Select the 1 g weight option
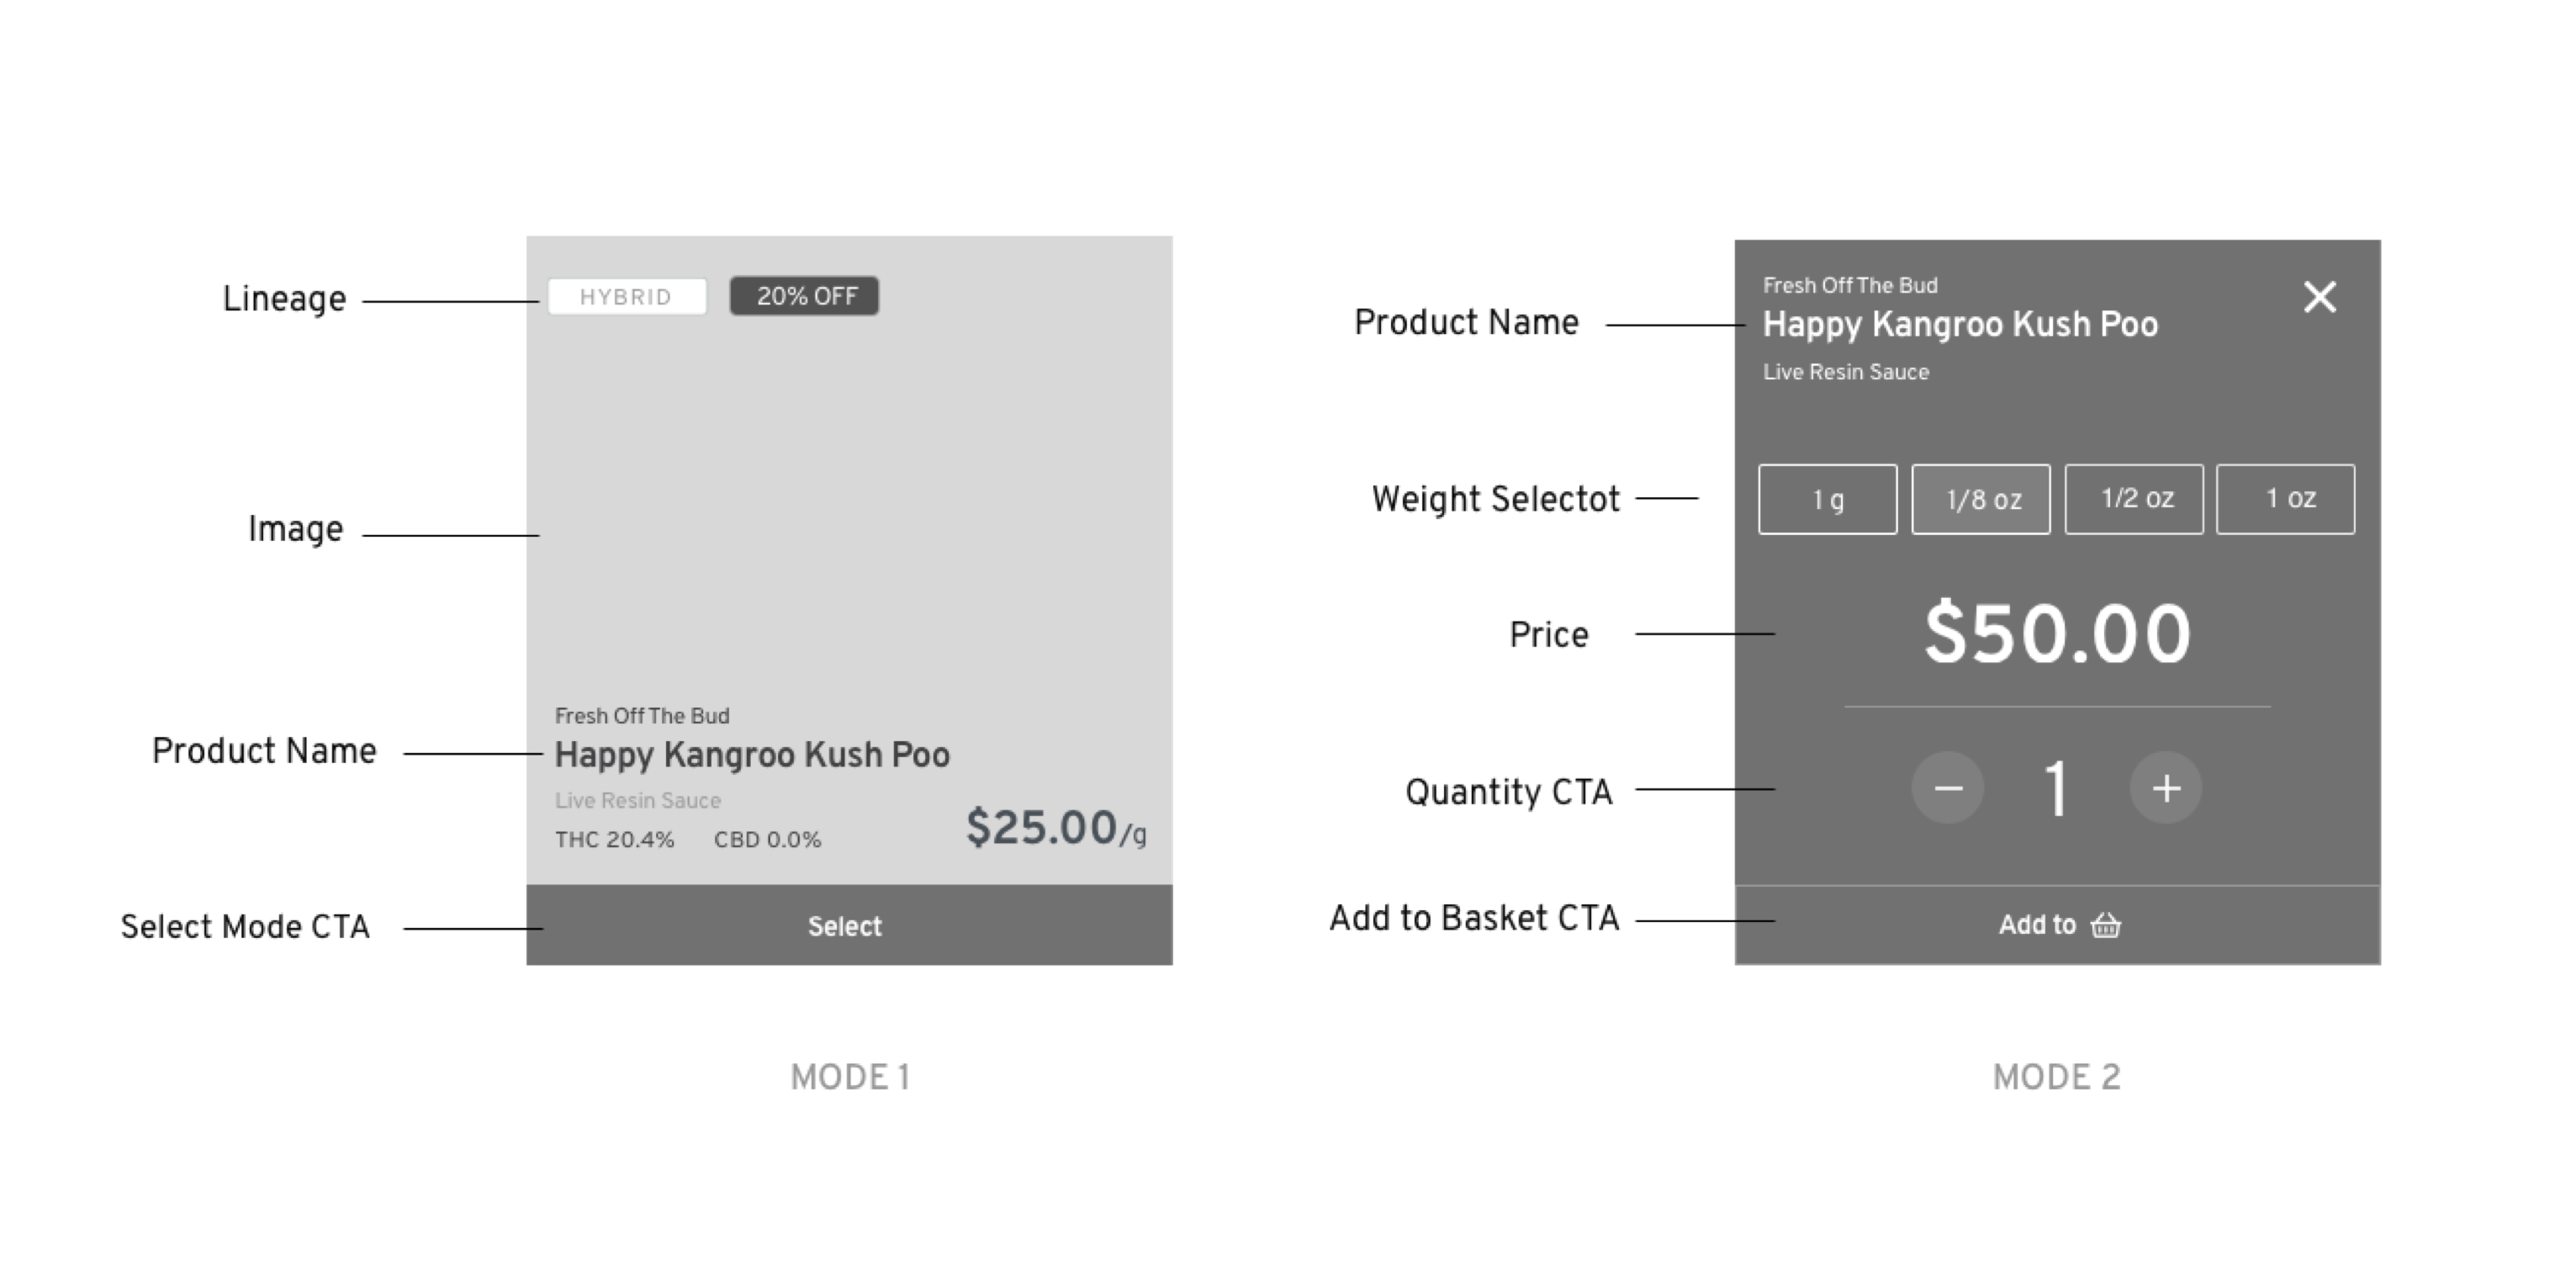 (x=1827, y=499)
